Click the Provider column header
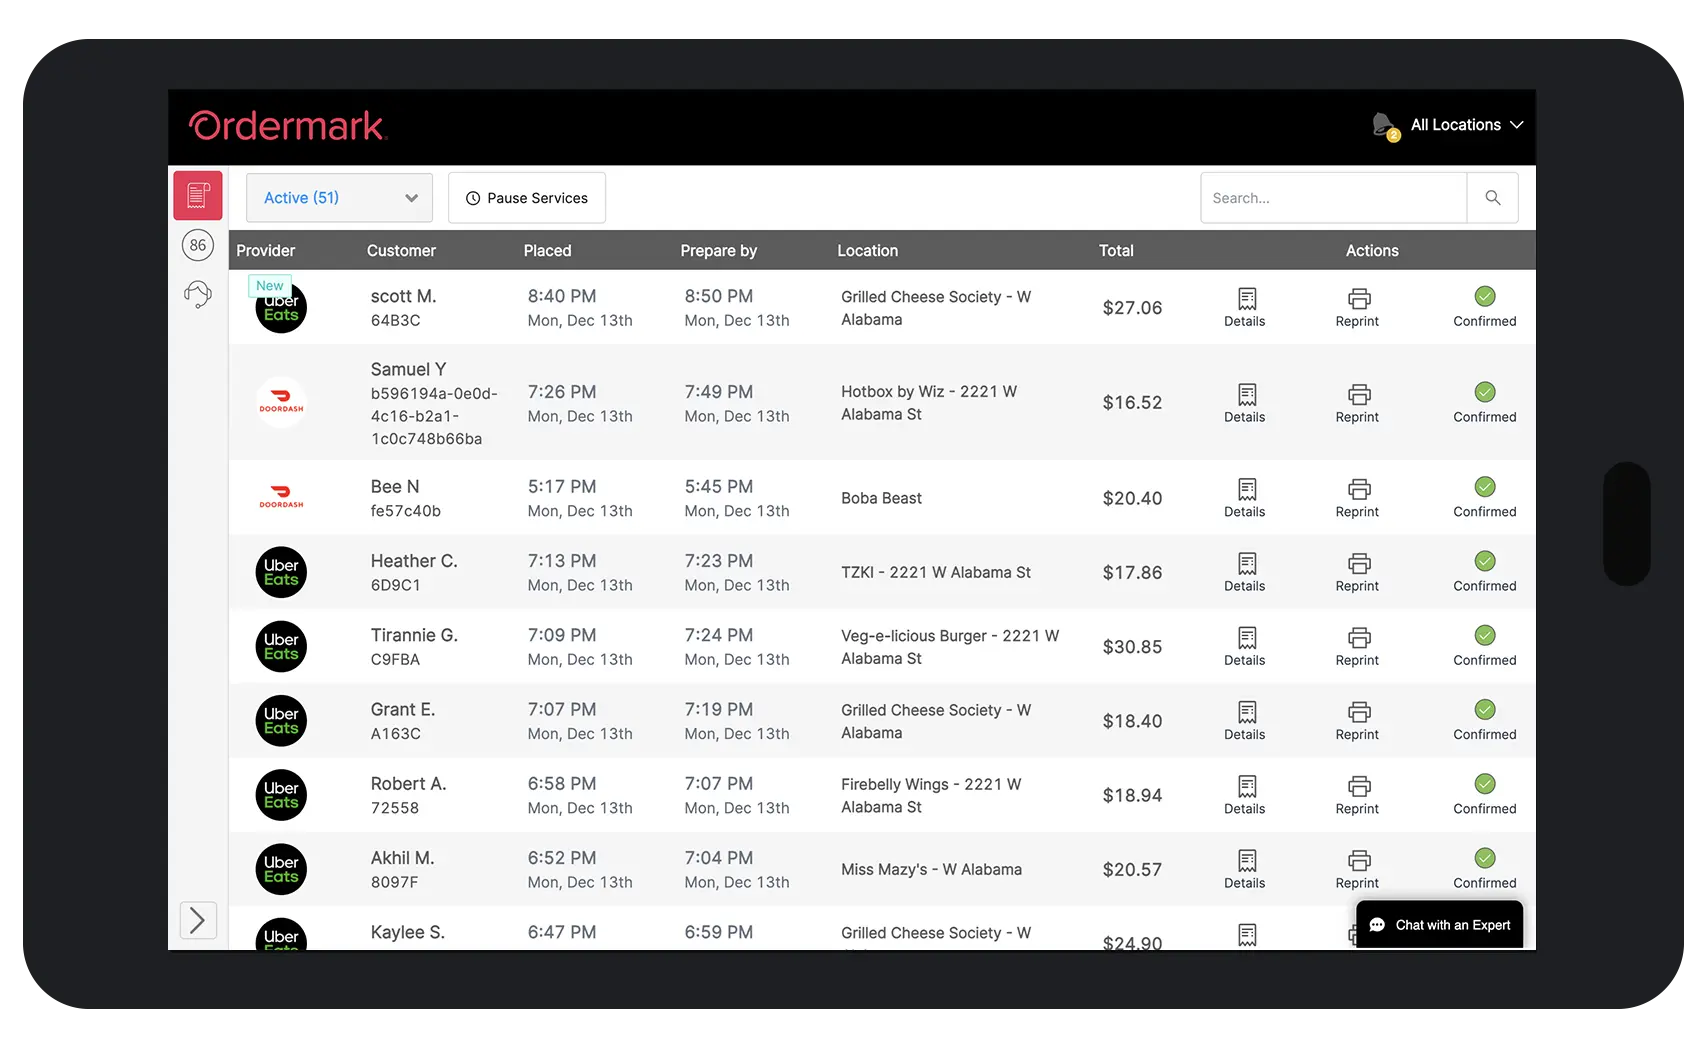The height and width of the screenshot is (1046, 1704). tap(266, 251)
